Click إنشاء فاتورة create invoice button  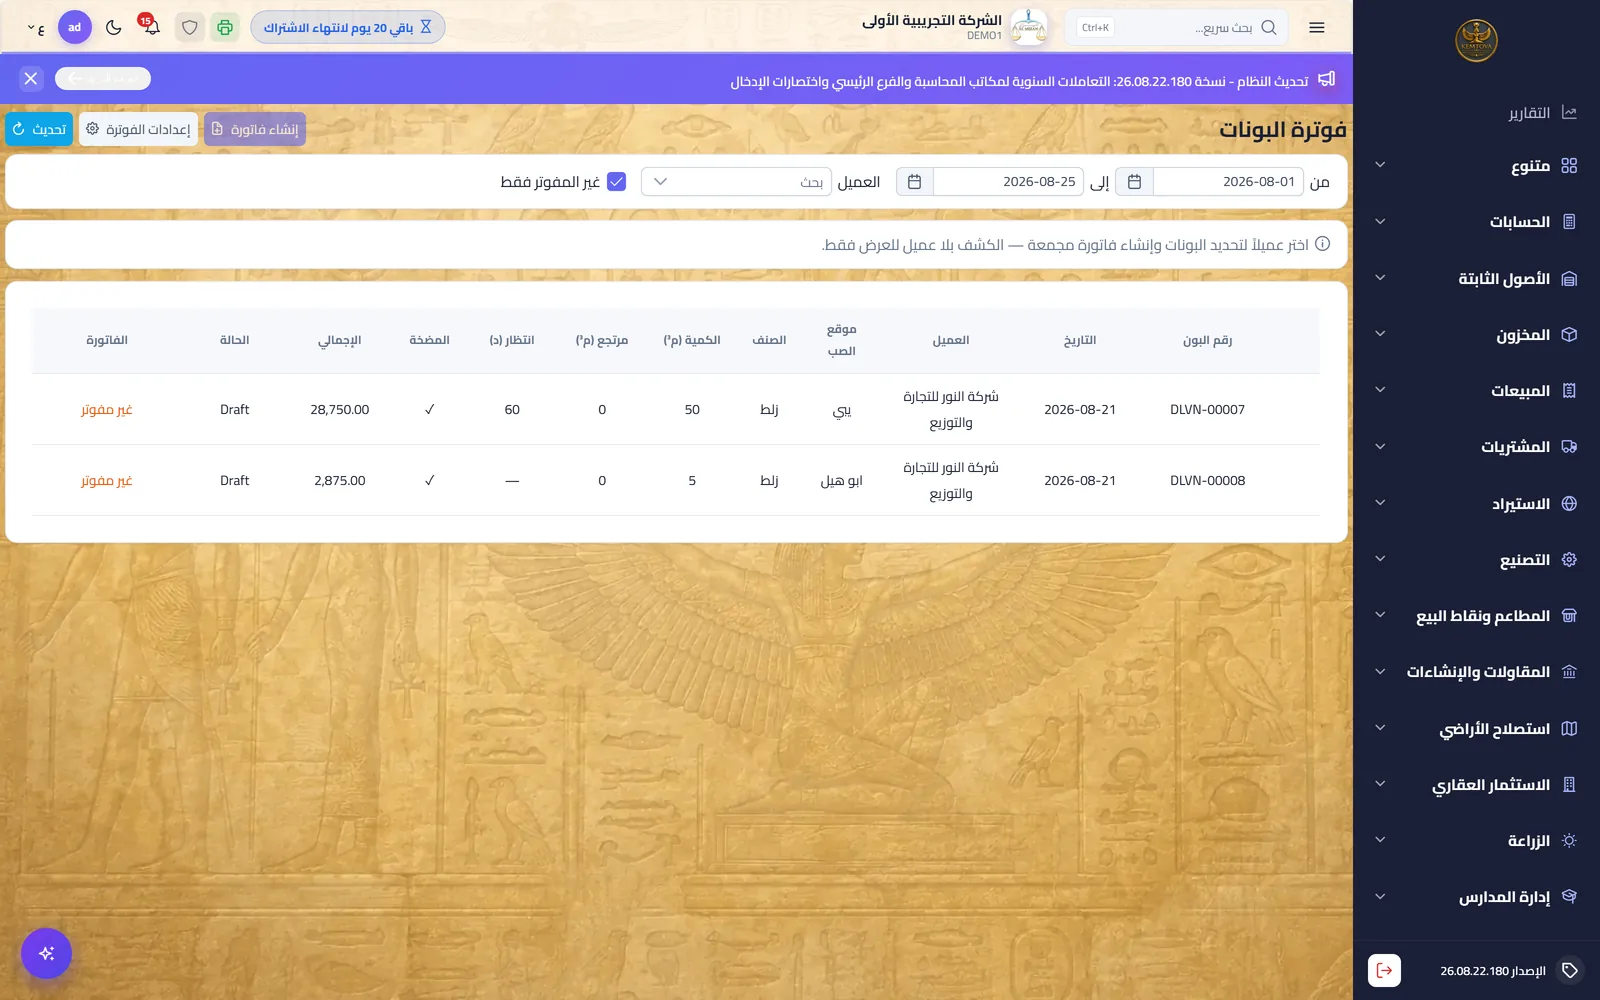click(255, 129)
